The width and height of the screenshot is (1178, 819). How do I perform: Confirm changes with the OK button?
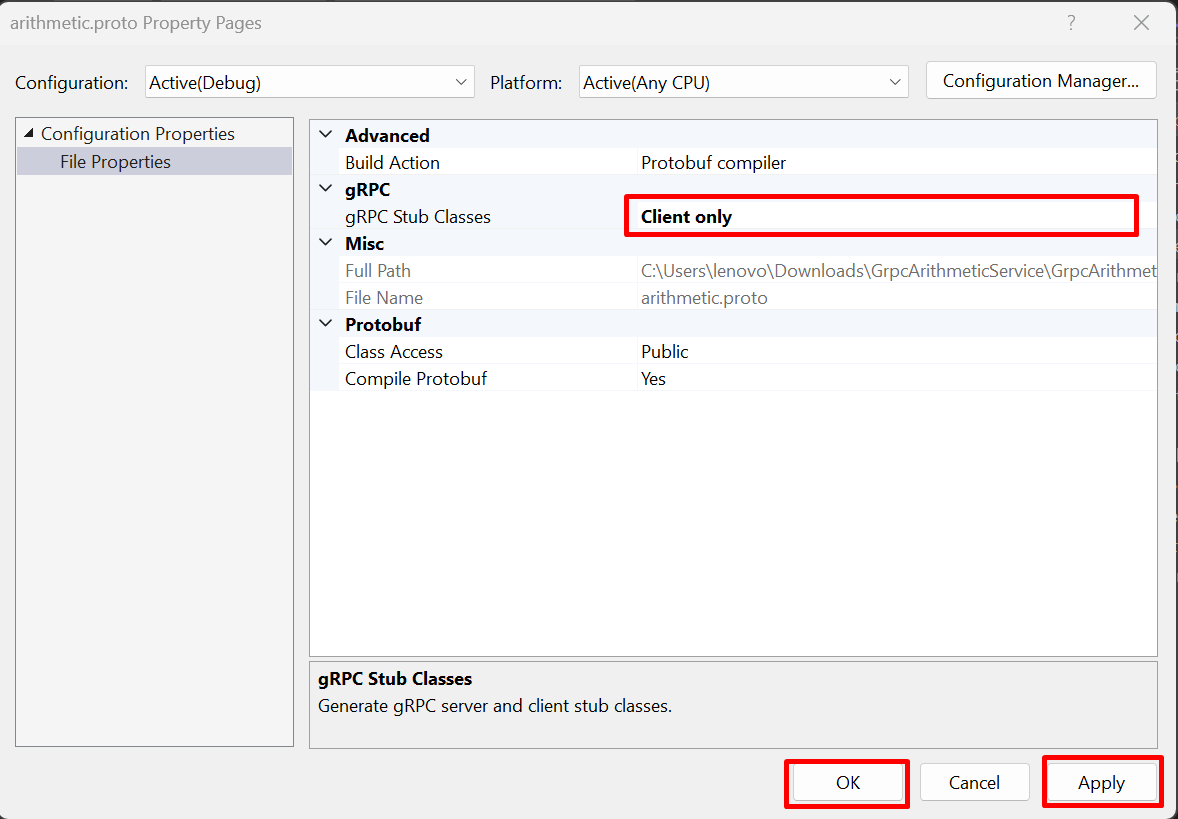tap(846, 782)
